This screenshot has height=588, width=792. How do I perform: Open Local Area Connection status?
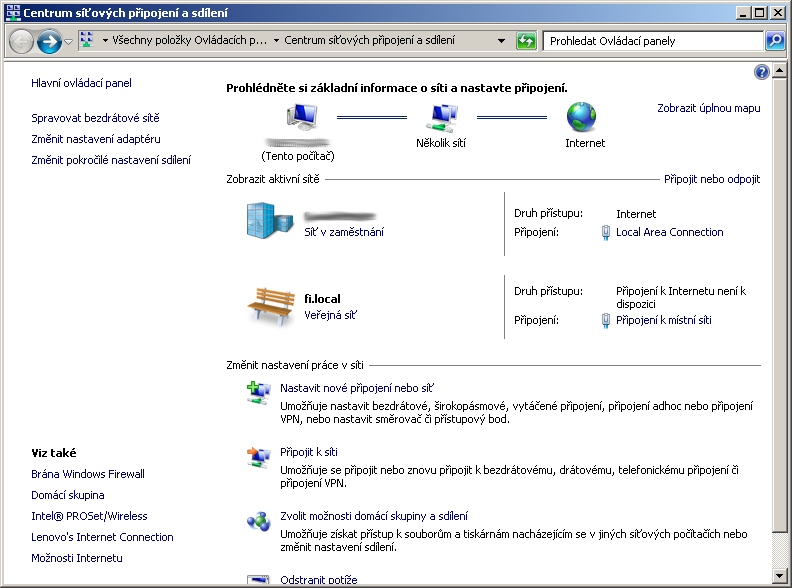coord(669,232)
